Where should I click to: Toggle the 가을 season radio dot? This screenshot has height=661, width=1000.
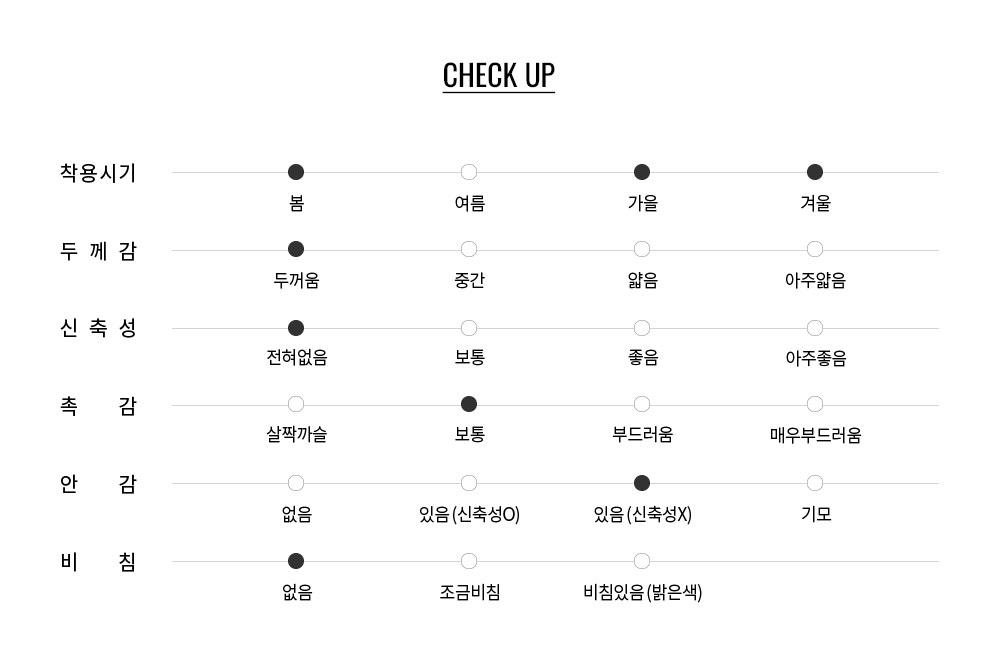coord(642,172)
